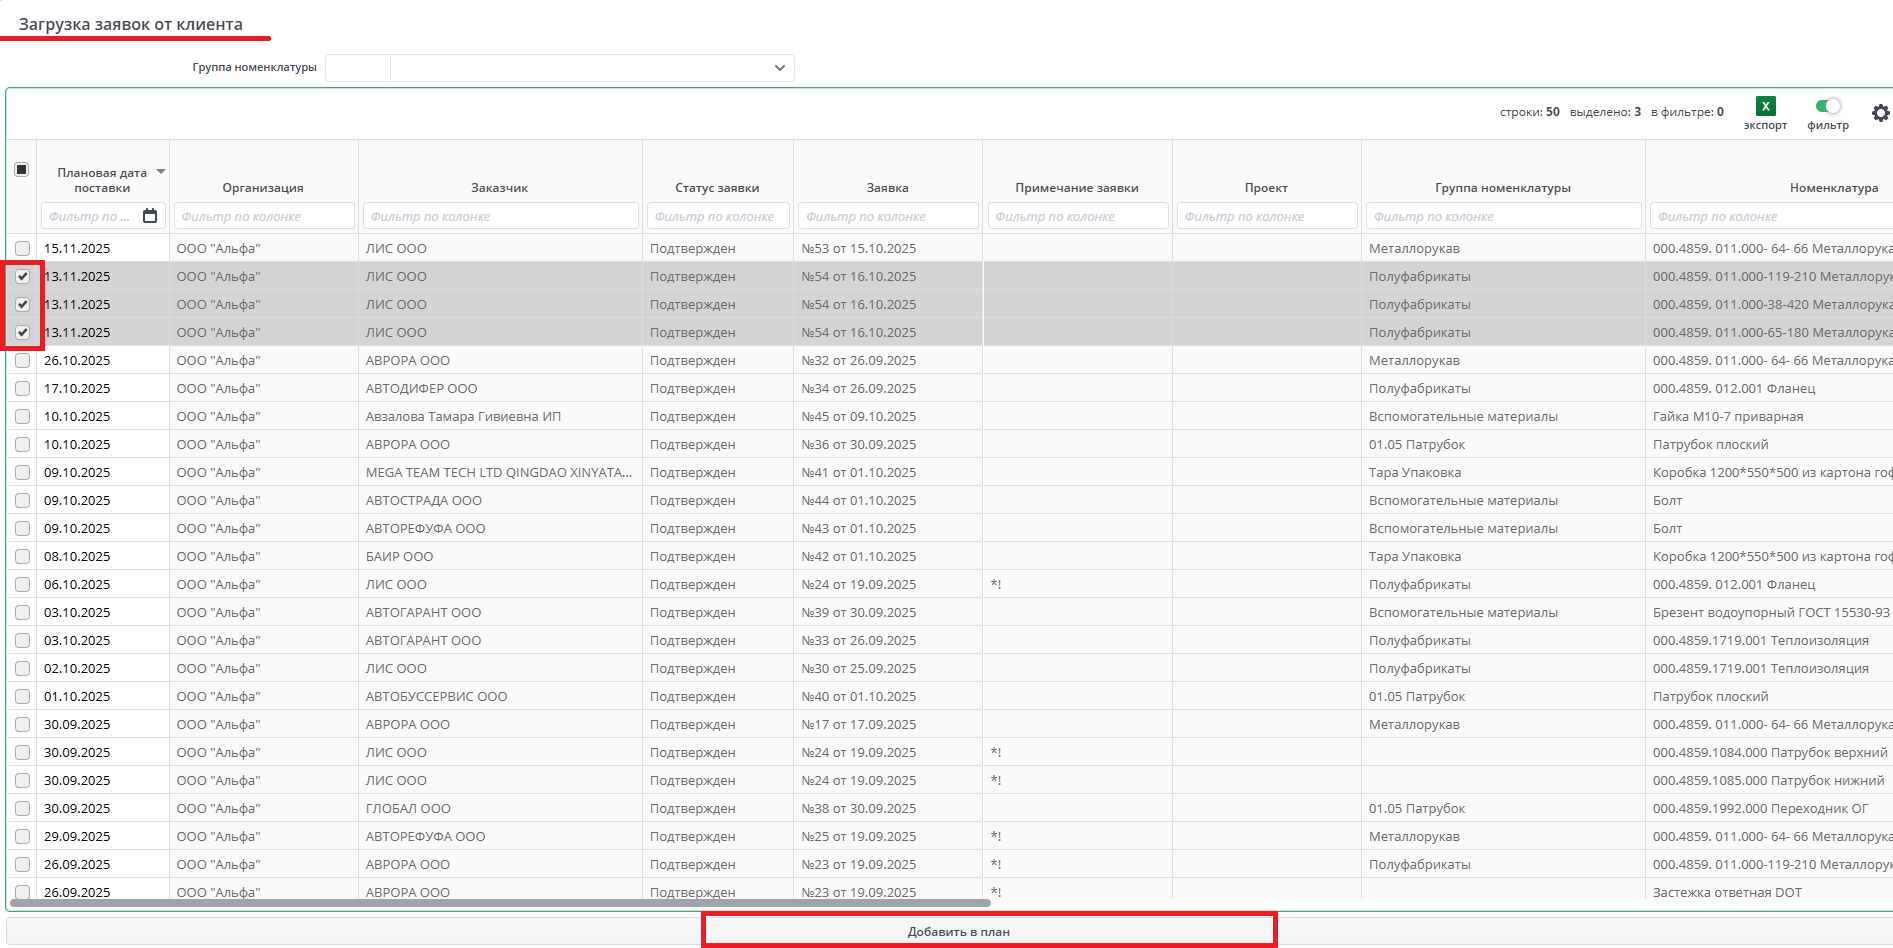Expand the Группа номенклатуры dropdown
This screenshot has width=1893, height=948.
pyautogui.click(x=779, y=68)
